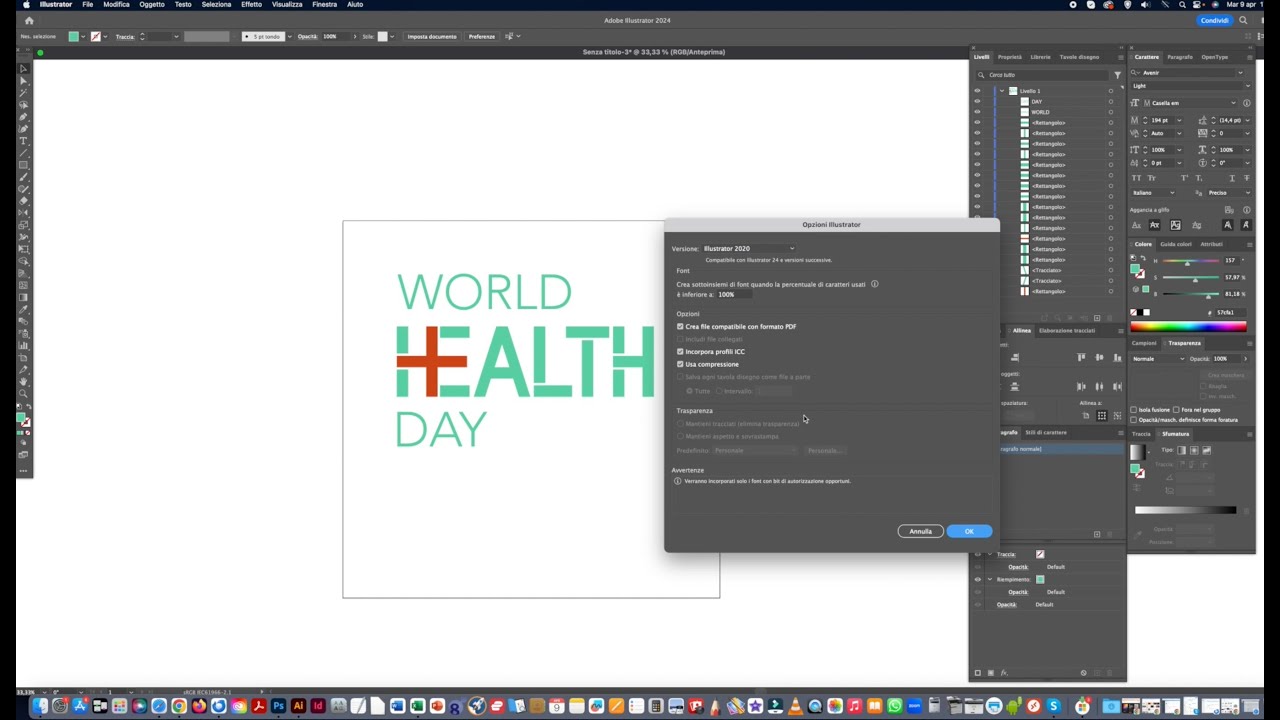Click the search magnifier icon near Condividi

pos(1244,20)
